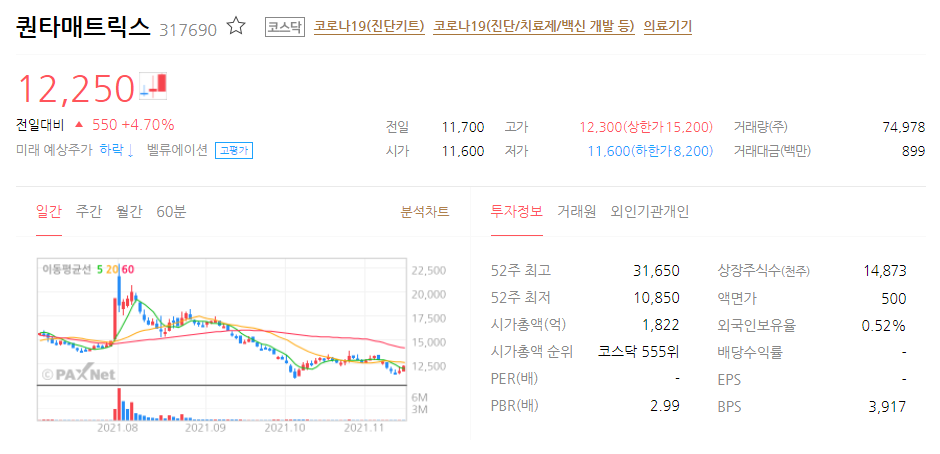Click the 미래 예상주가 label
Screen dimensions: 940x454
pyautogui.click(x=55, y=150)
